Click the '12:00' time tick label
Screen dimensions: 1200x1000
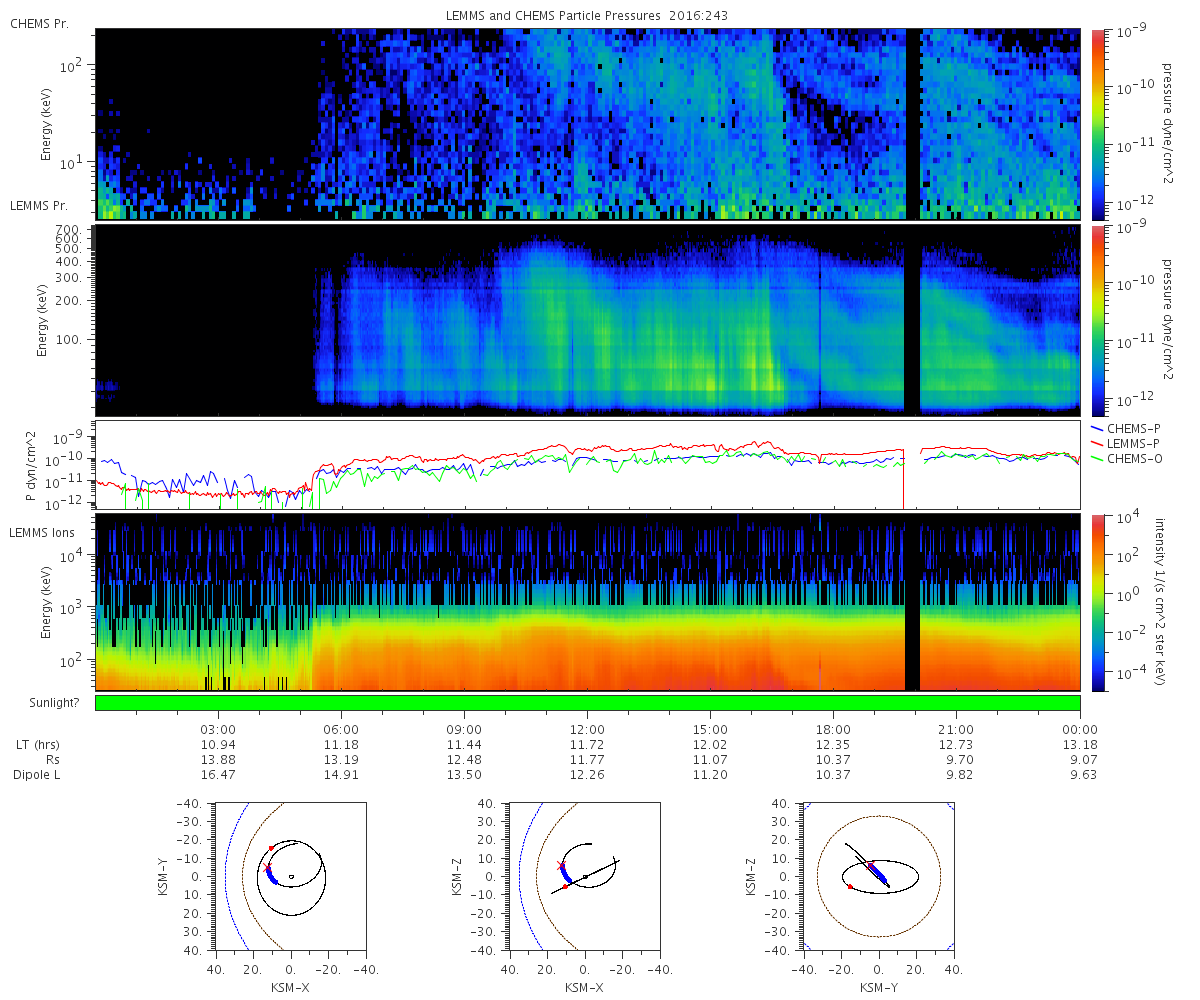587,730
